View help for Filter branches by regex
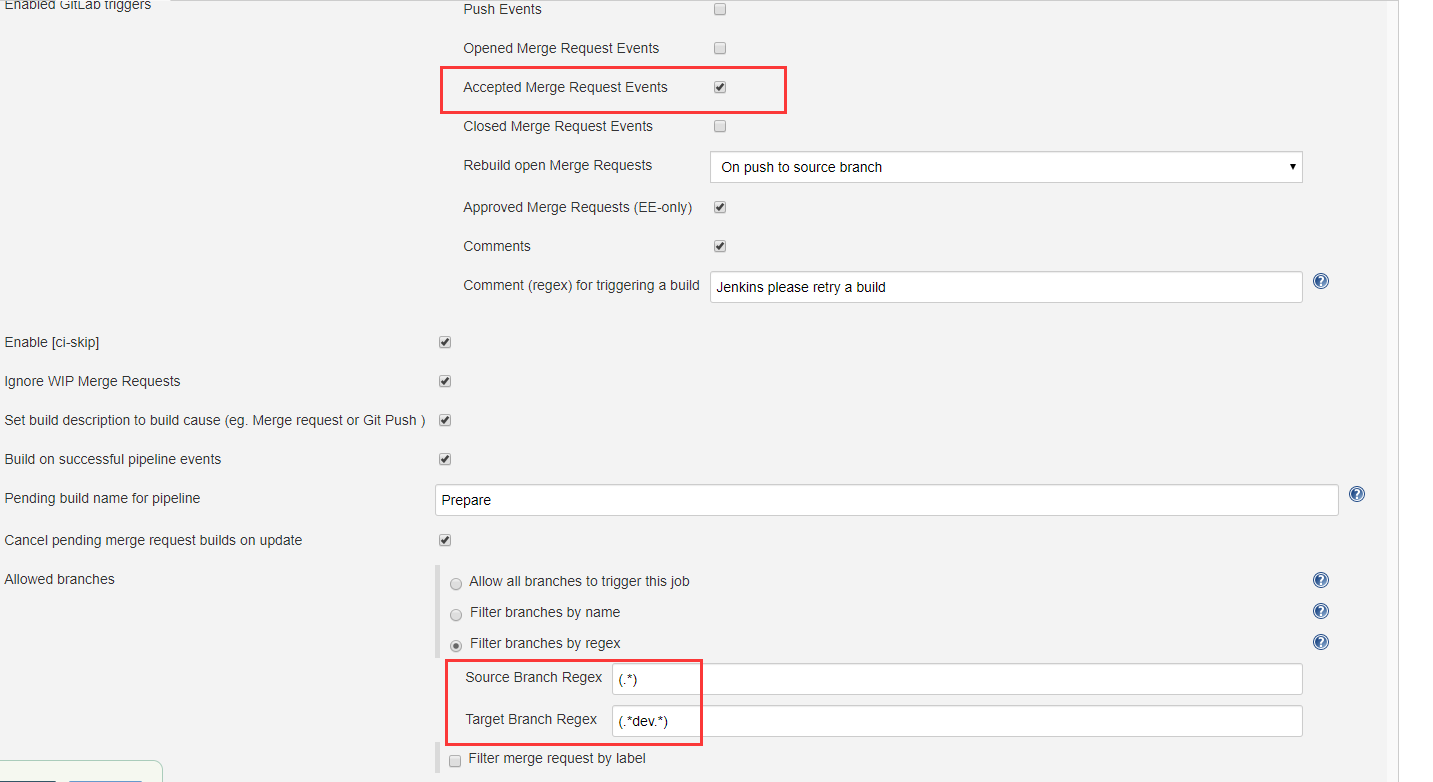The width and height of the screenshot is (1433, 782). (x=1320, y=642)
